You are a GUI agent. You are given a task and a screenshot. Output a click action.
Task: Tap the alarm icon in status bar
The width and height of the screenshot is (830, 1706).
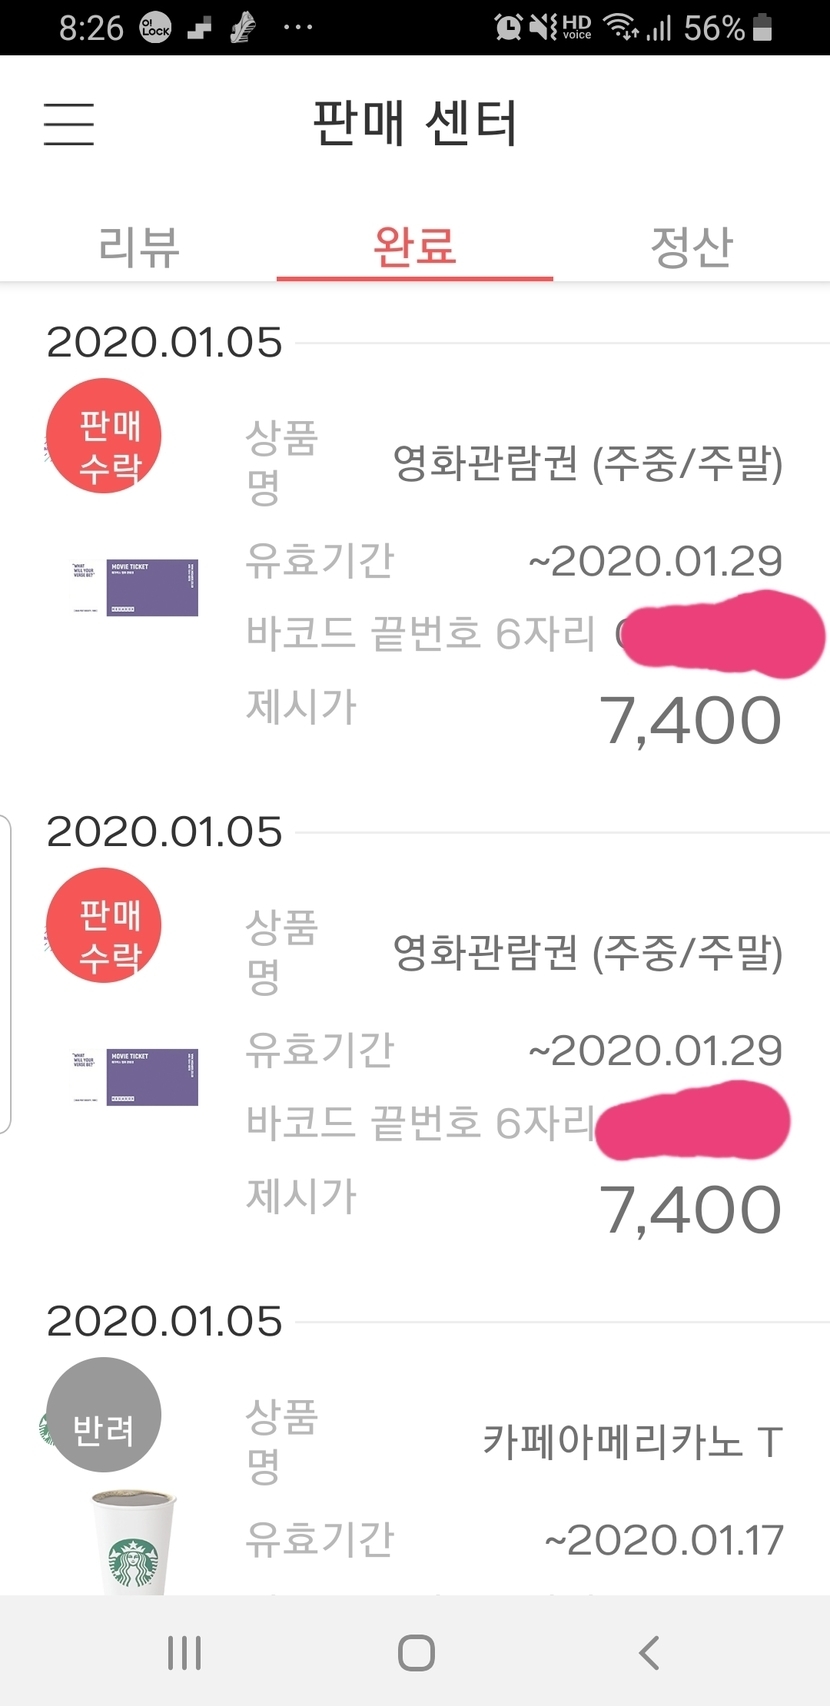pos(508,27)
